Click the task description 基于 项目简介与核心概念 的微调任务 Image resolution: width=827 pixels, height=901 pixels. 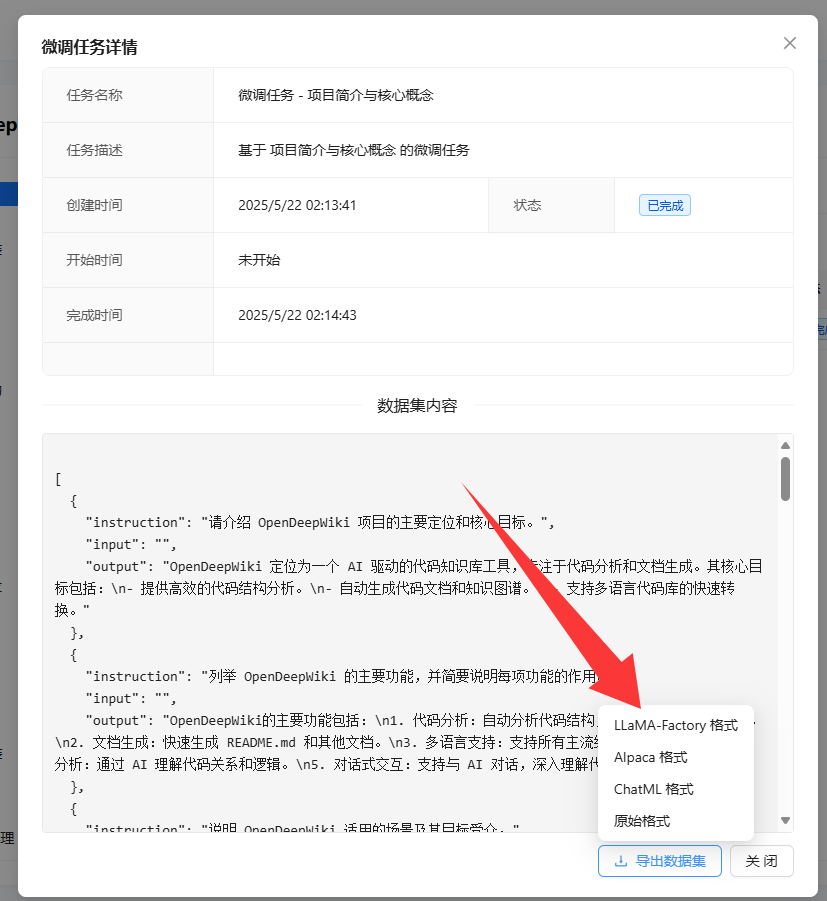(x=353, y=151)
